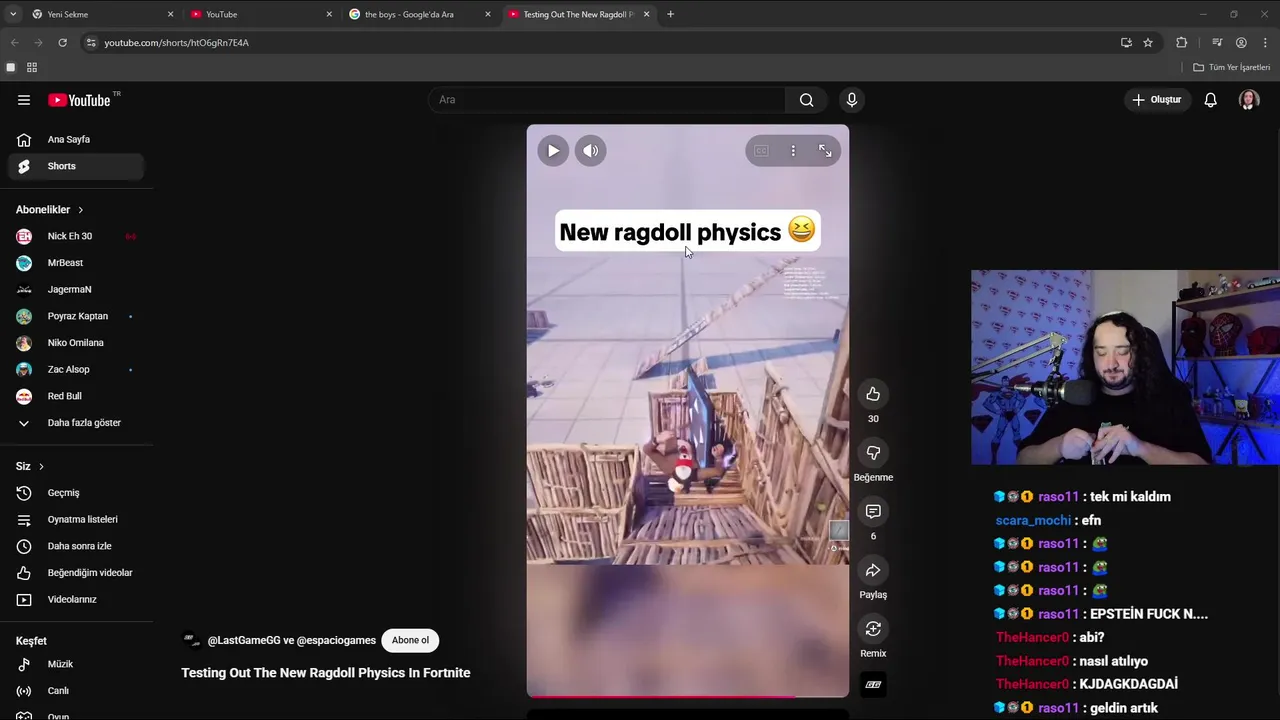Open Videolarınız in sidebar
This screenshot has height=720, width=1280.
coord(76,600)
